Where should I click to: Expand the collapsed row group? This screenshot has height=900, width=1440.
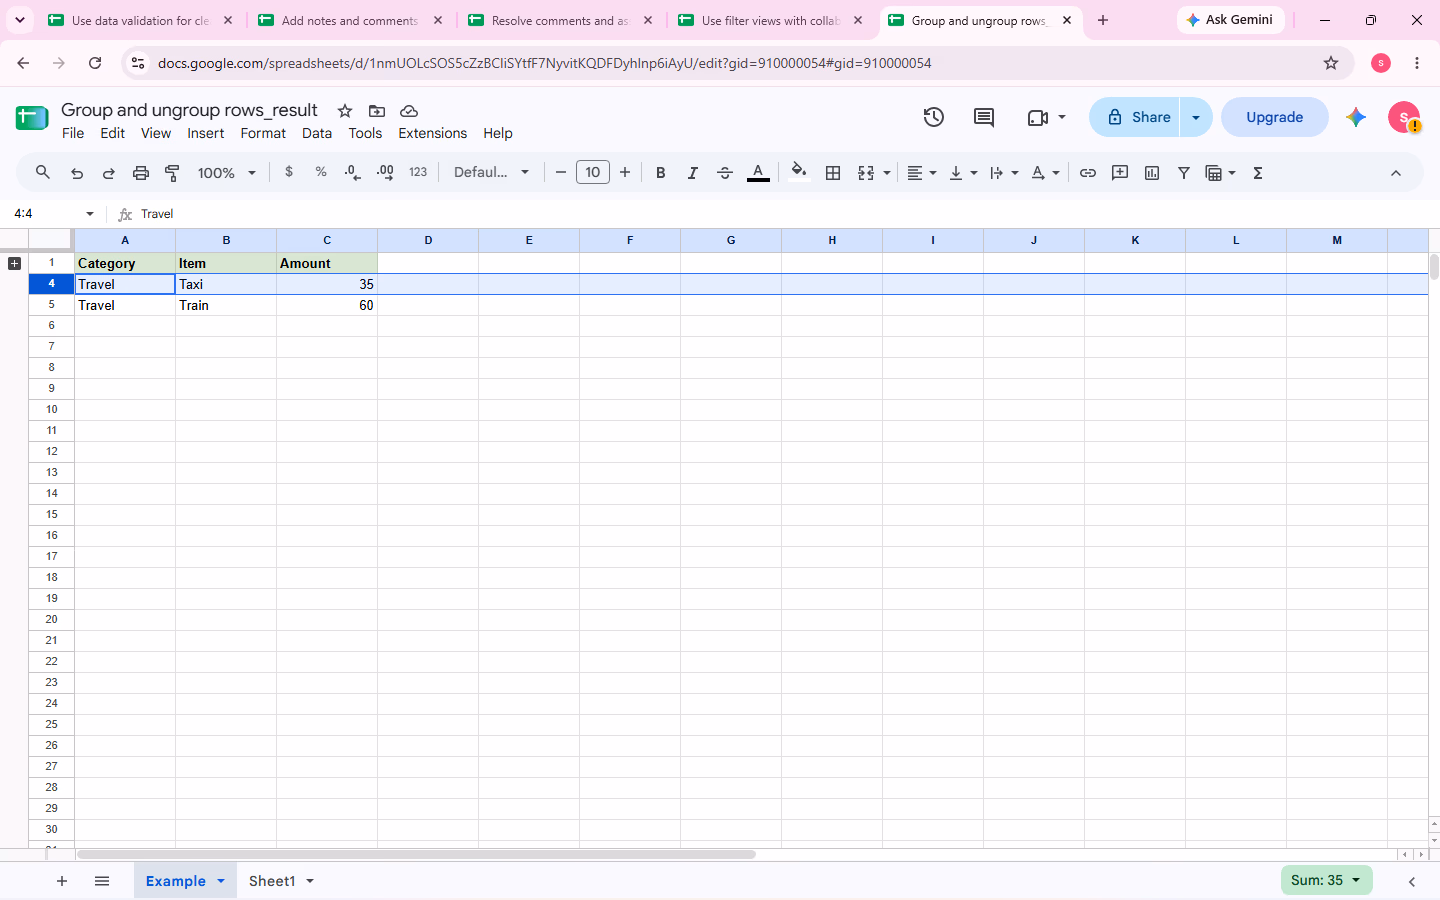pyautogui.click(x=14, y=263)
